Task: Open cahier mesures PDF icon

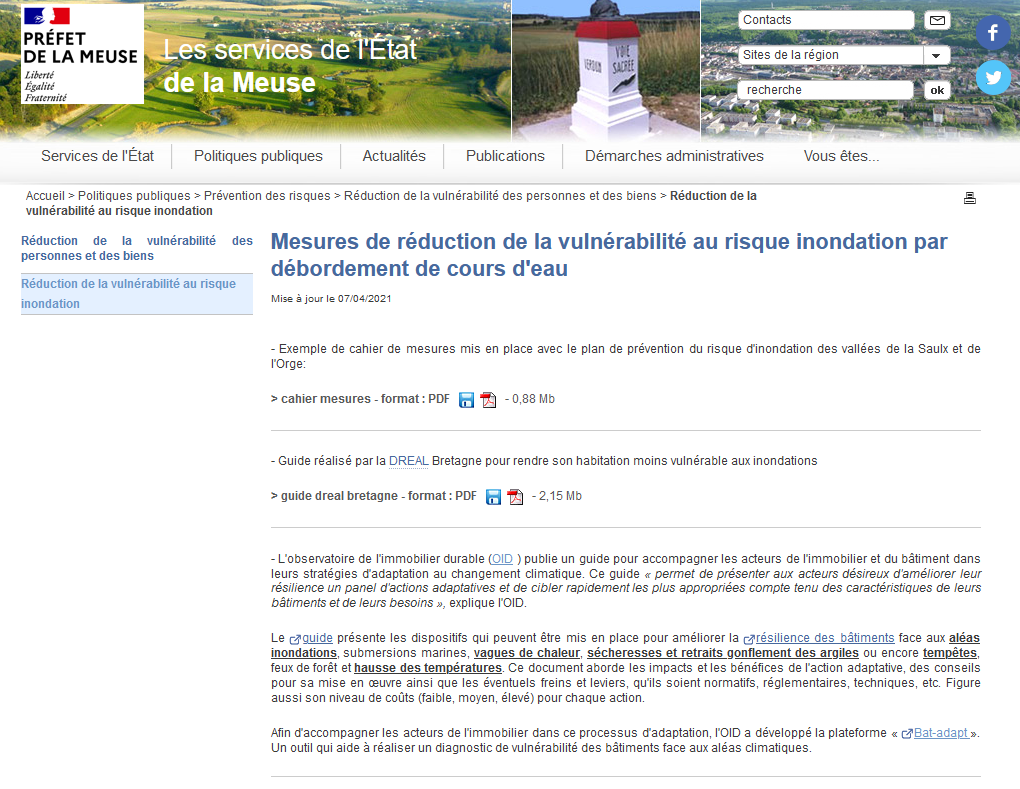Action: point(489,400)
